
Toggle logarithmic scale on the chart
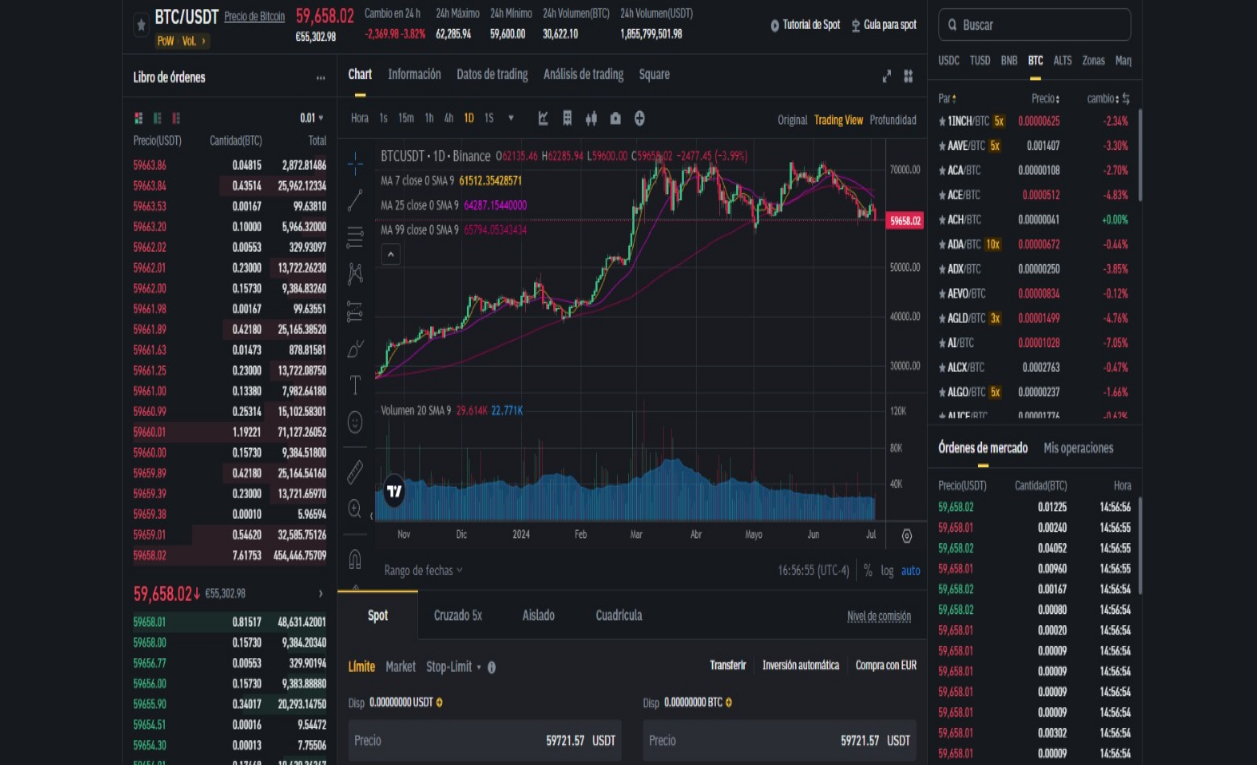887,571
